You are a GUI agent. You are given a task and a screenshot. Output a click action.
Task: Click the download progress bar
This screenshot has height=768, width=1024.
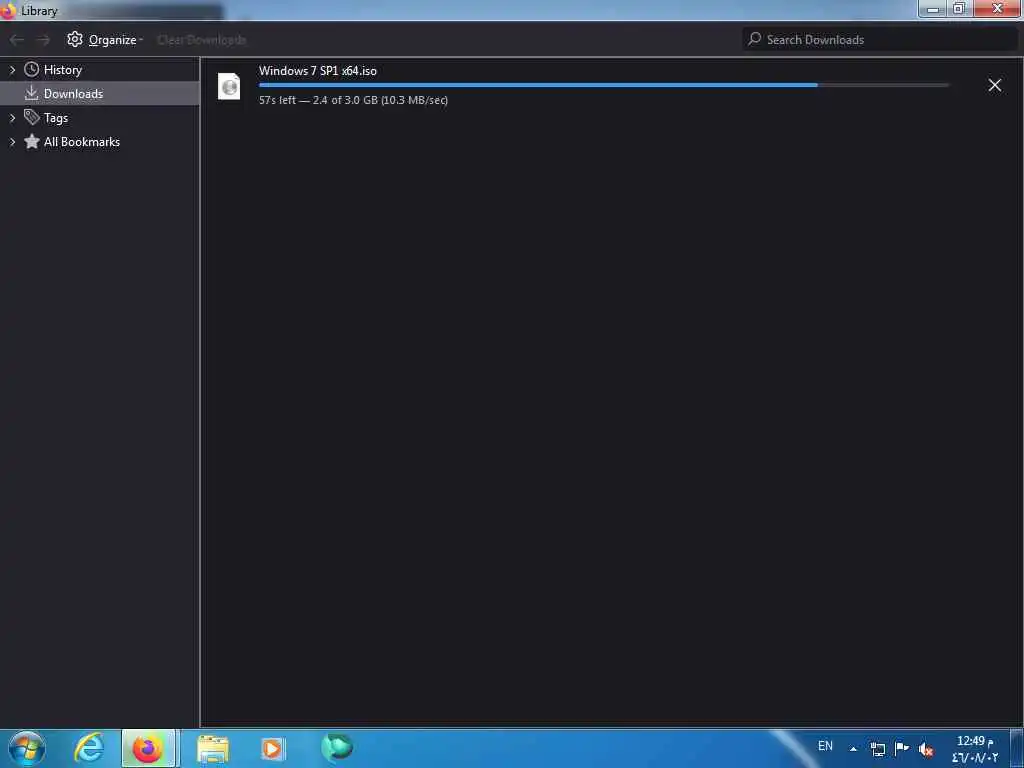pyautogui.click(x=603, y=85)
